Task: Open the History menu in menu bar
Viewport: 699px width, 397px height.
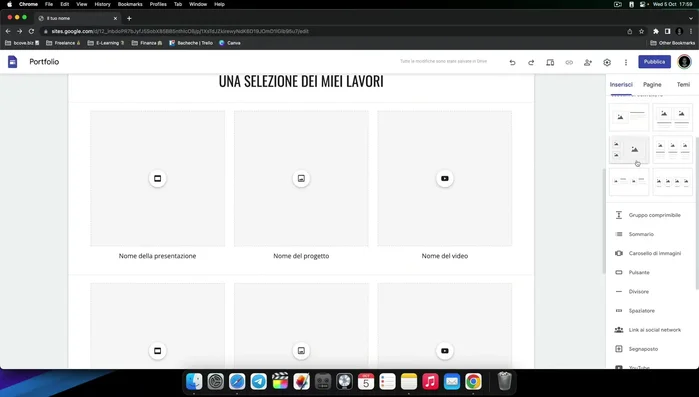Action: 103,4
